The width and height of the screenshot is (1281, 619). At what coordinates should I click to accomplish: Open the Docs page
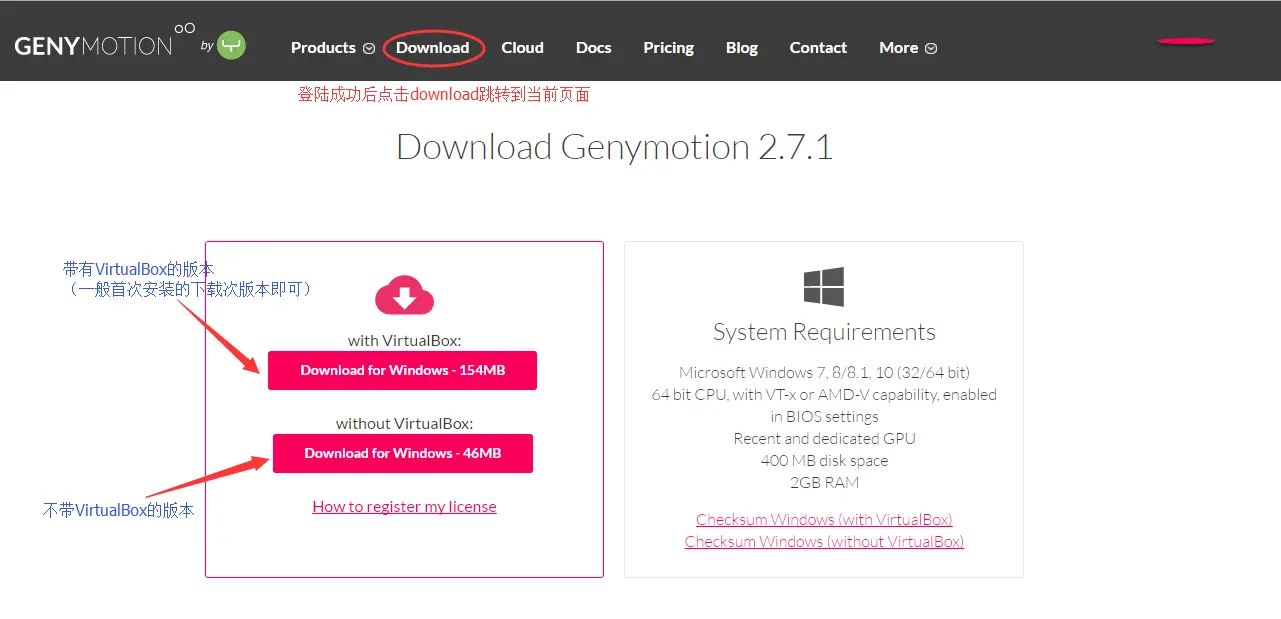(594, 47)
